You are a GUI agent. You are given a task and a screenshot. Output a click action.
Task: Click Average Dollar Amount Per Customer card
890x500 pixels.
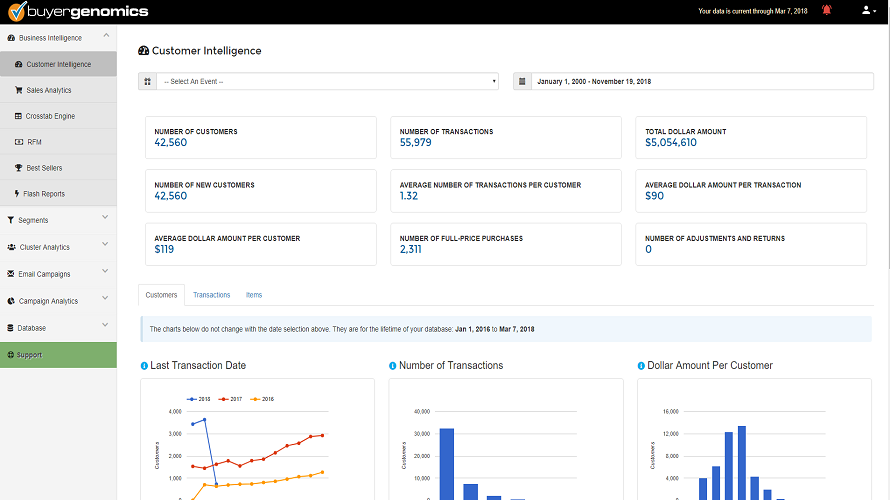coord(261,244)
